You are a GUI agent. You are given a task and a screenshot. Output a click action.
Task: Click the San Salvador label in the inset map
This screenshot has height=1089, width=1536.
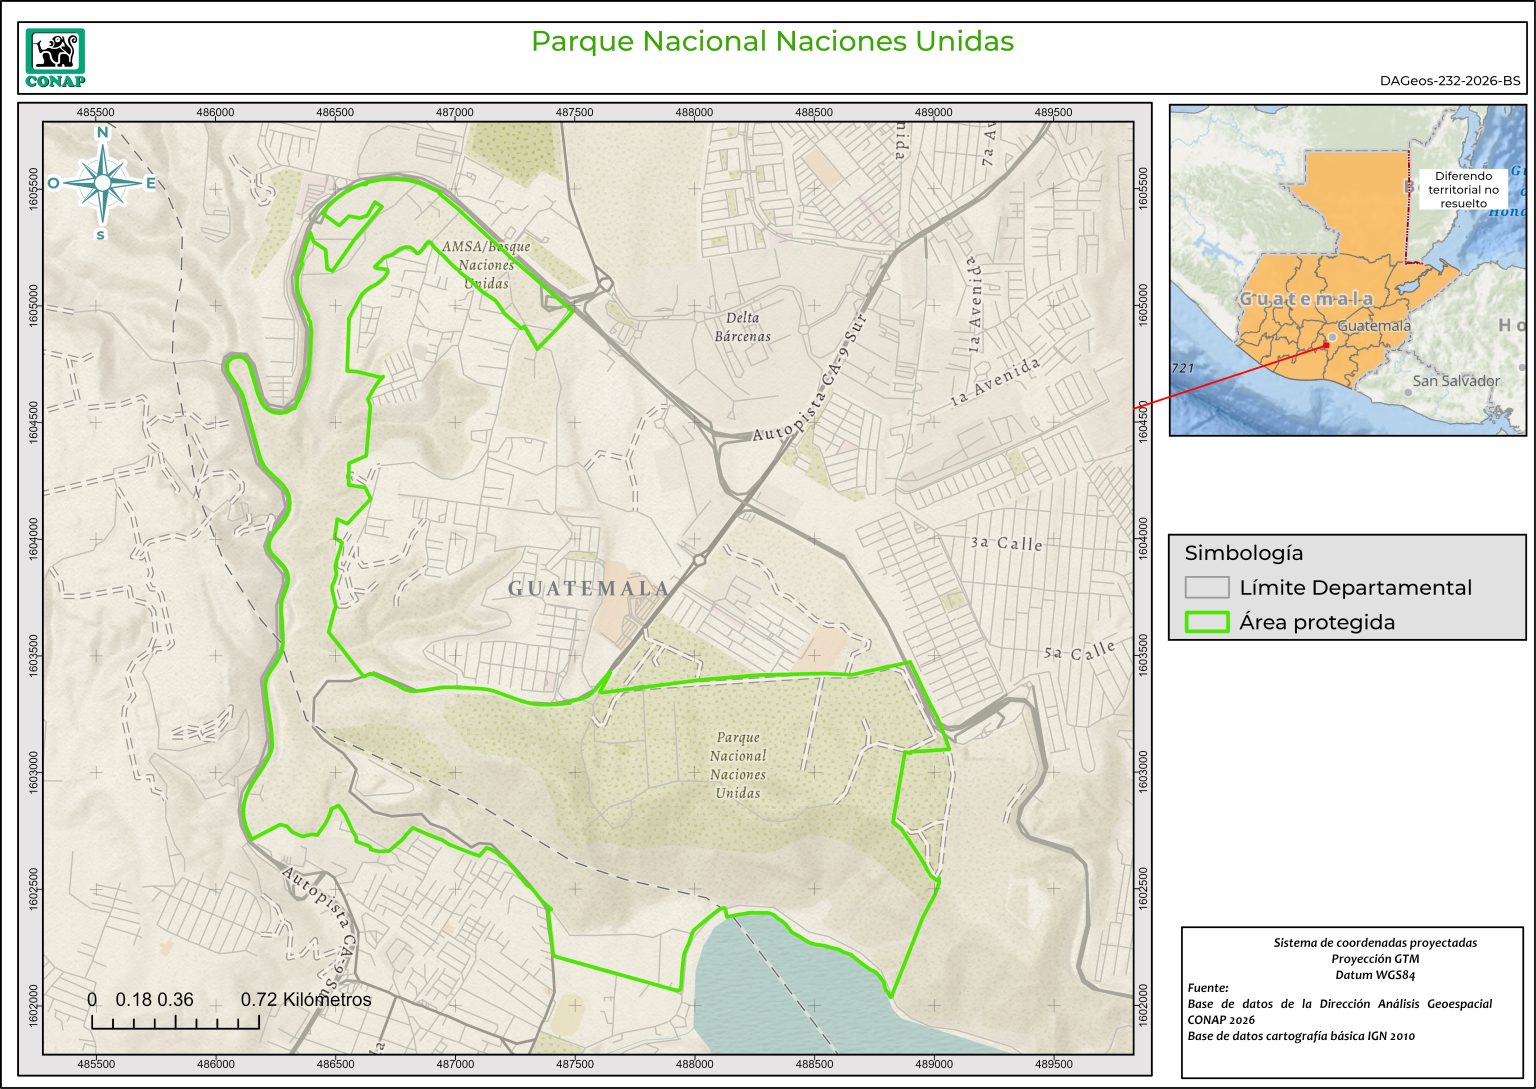tap(1456, 381)
